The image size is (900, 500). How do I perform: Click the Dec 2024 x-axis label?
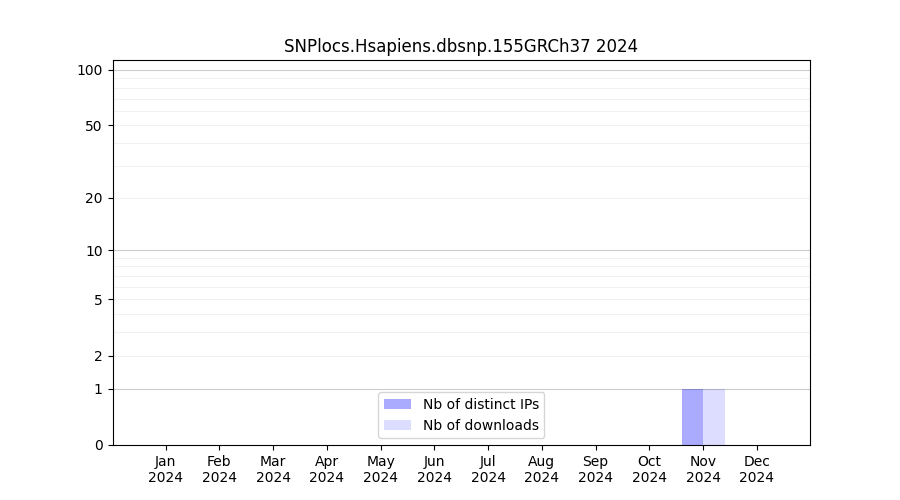[757, 469]
